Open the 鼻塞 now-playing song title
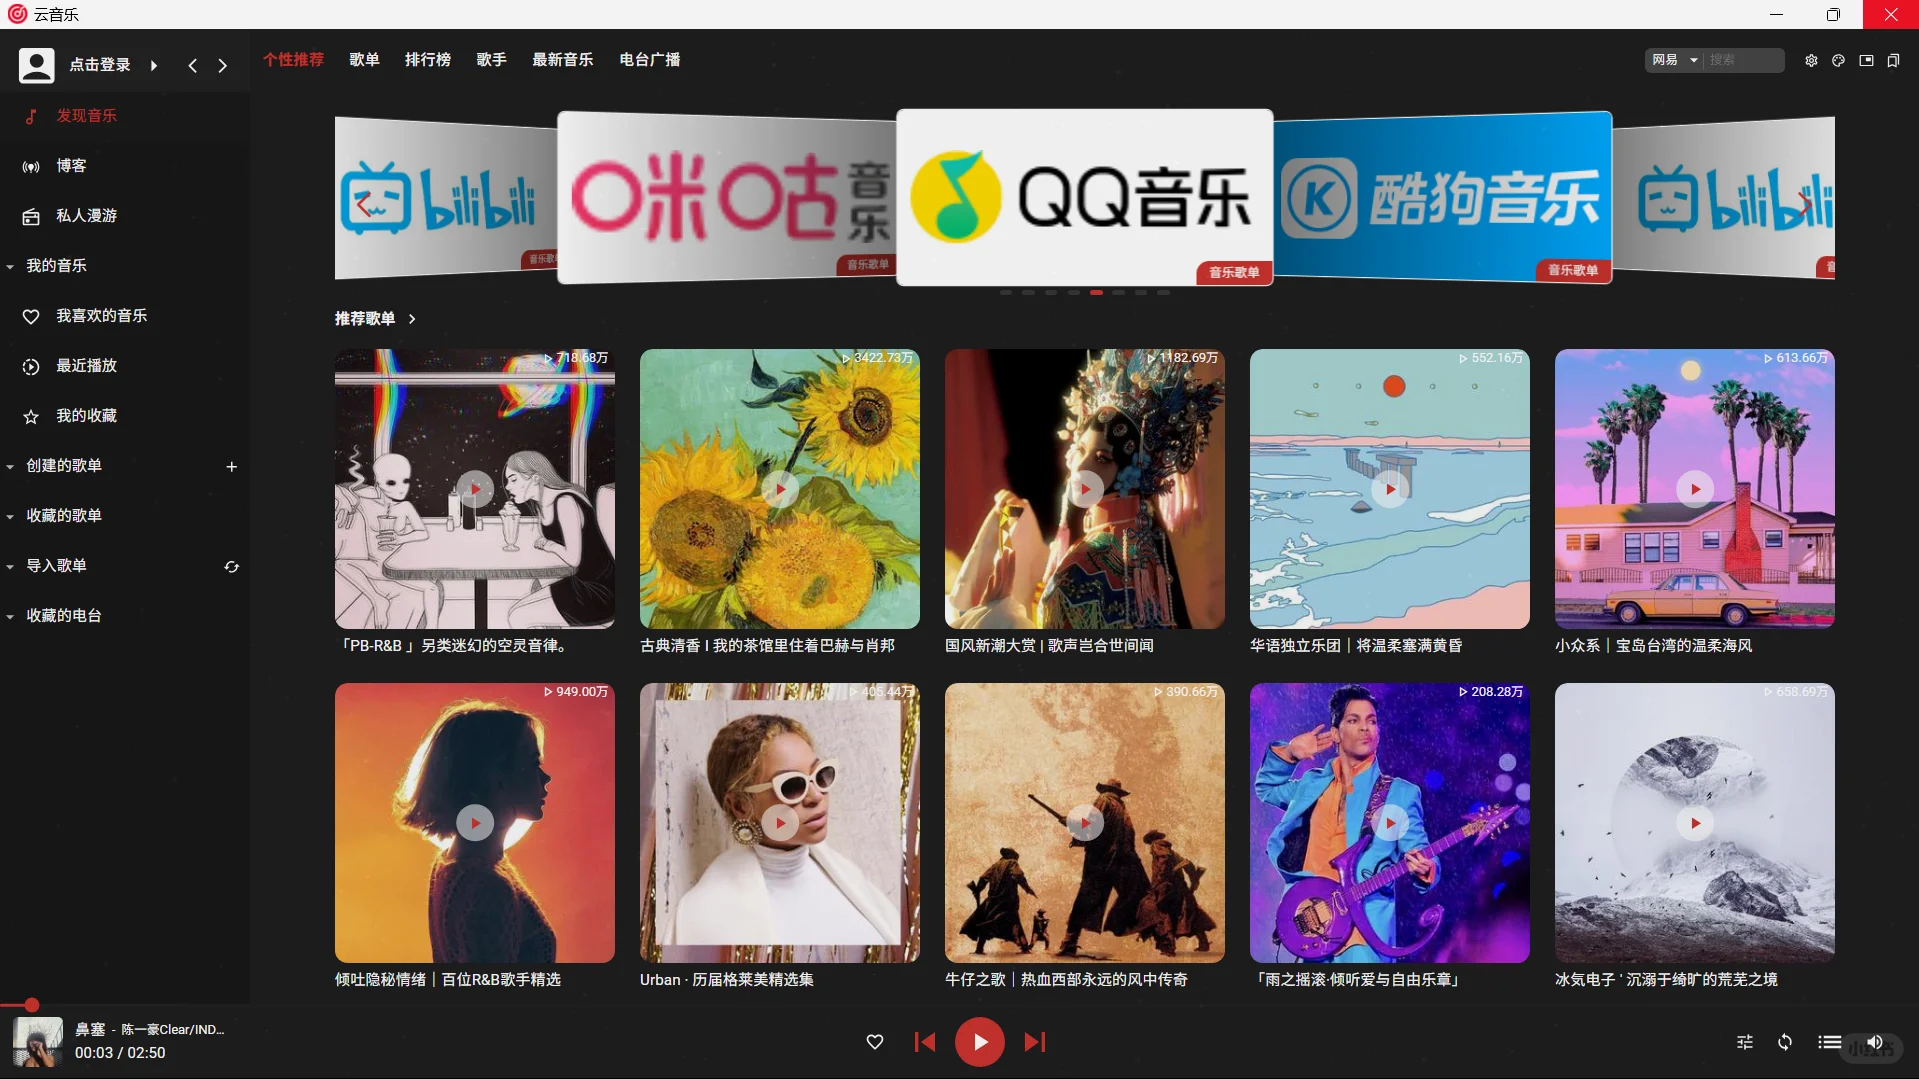Image resolution: width=1919 pixels, height=1079 pixels. pos(90,1029)
